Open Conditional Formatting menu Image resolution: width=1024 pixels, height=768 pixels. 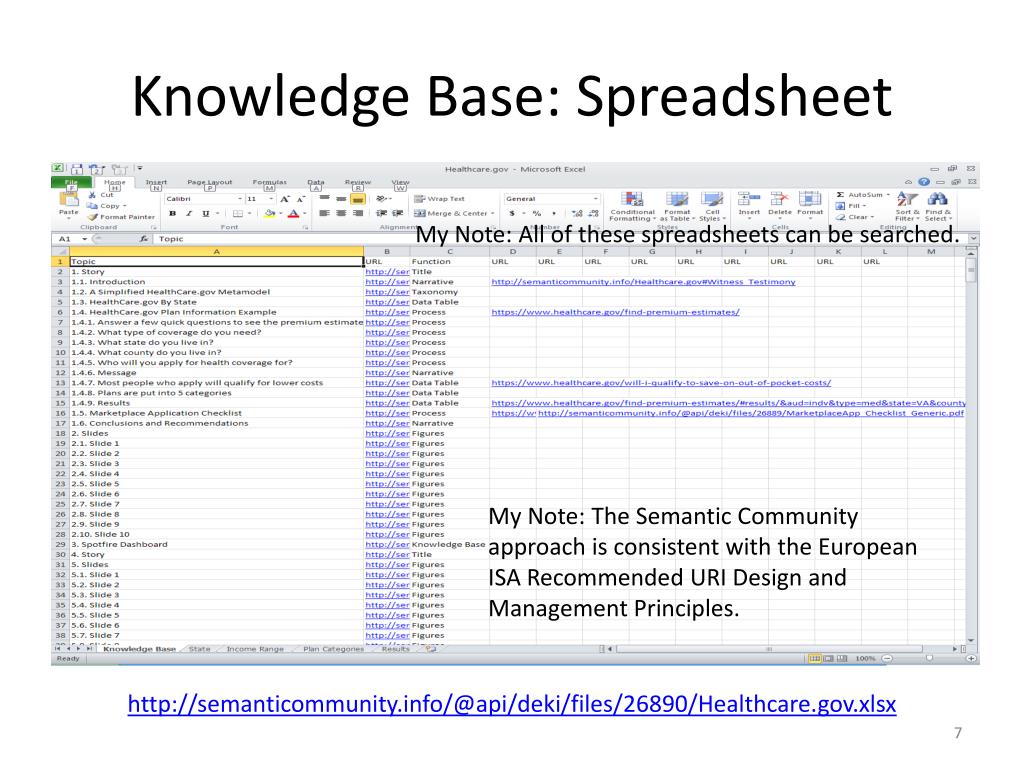point(632,207)
